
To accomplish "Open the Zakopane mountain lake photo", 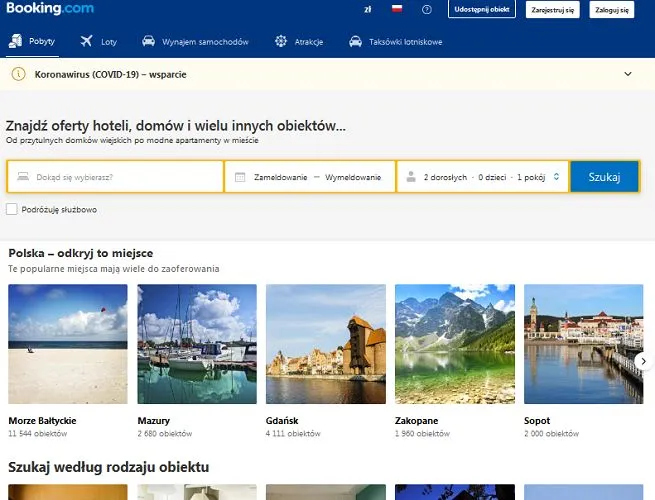I will coord(455,344).
